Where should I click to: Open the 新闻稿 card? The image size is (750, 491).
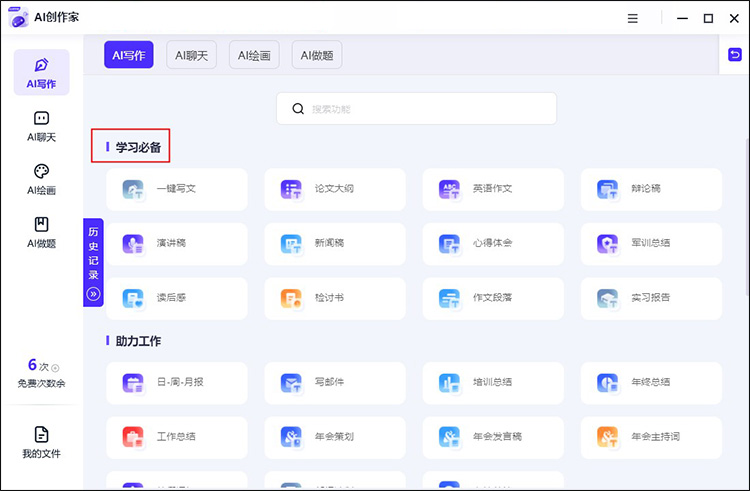click(335, 244)
